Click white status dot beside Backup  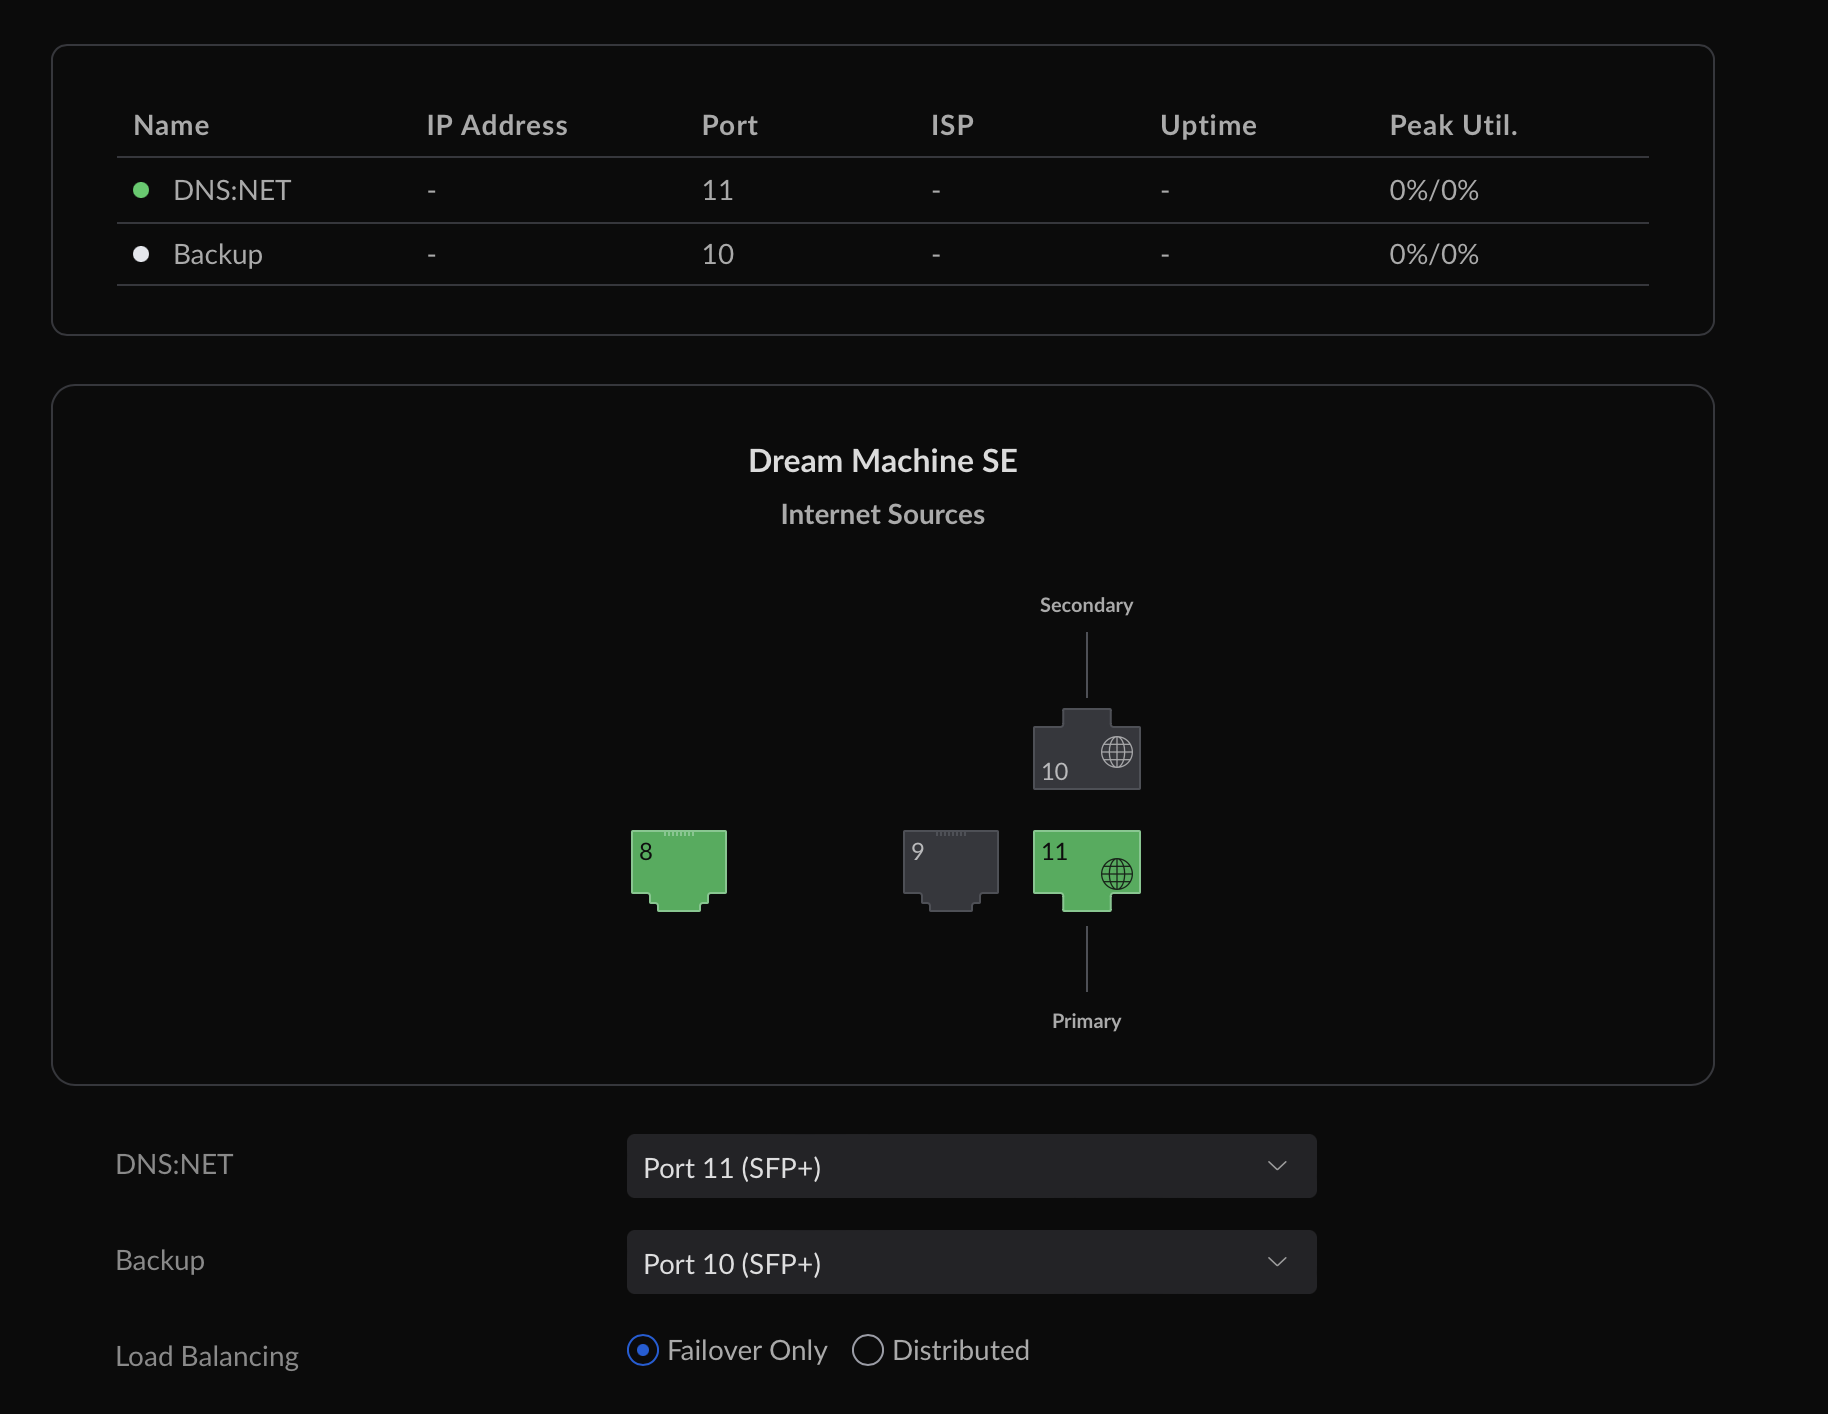pos(141,254)
